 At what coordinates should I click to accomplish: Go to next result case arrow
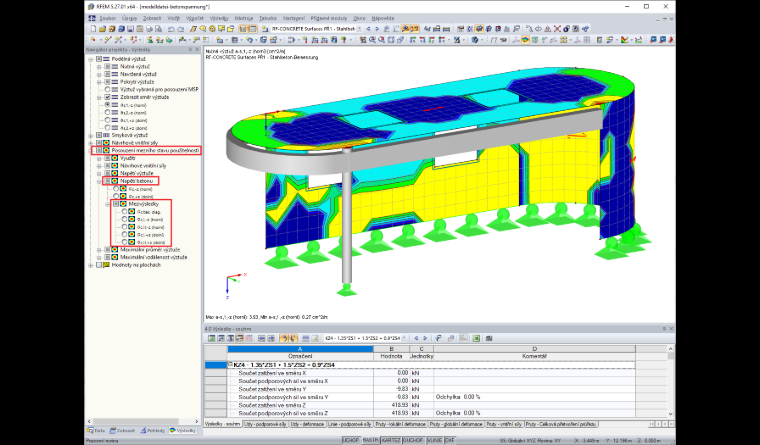[377, 29]
